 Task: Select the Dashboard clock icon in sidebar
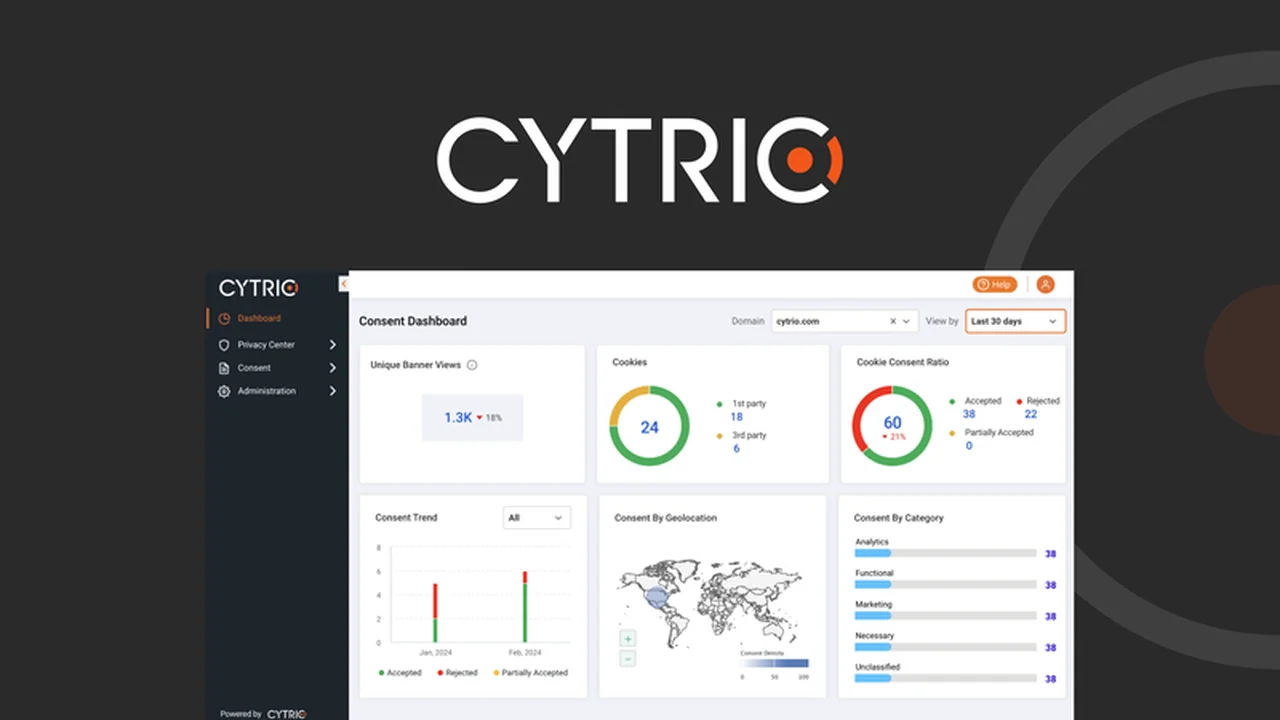tap(224, 318)
